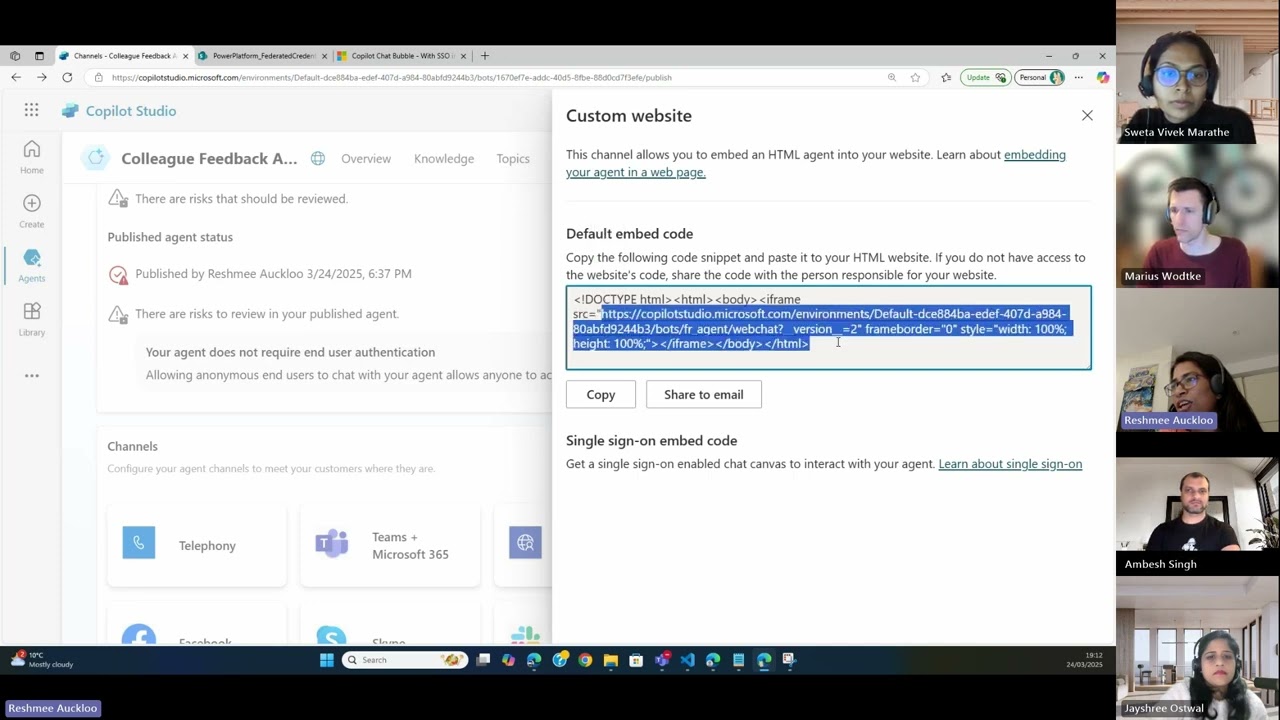Open Task View from the taskbar
1280x720 pixels.
pyautogui.click(x=483, y=660)
